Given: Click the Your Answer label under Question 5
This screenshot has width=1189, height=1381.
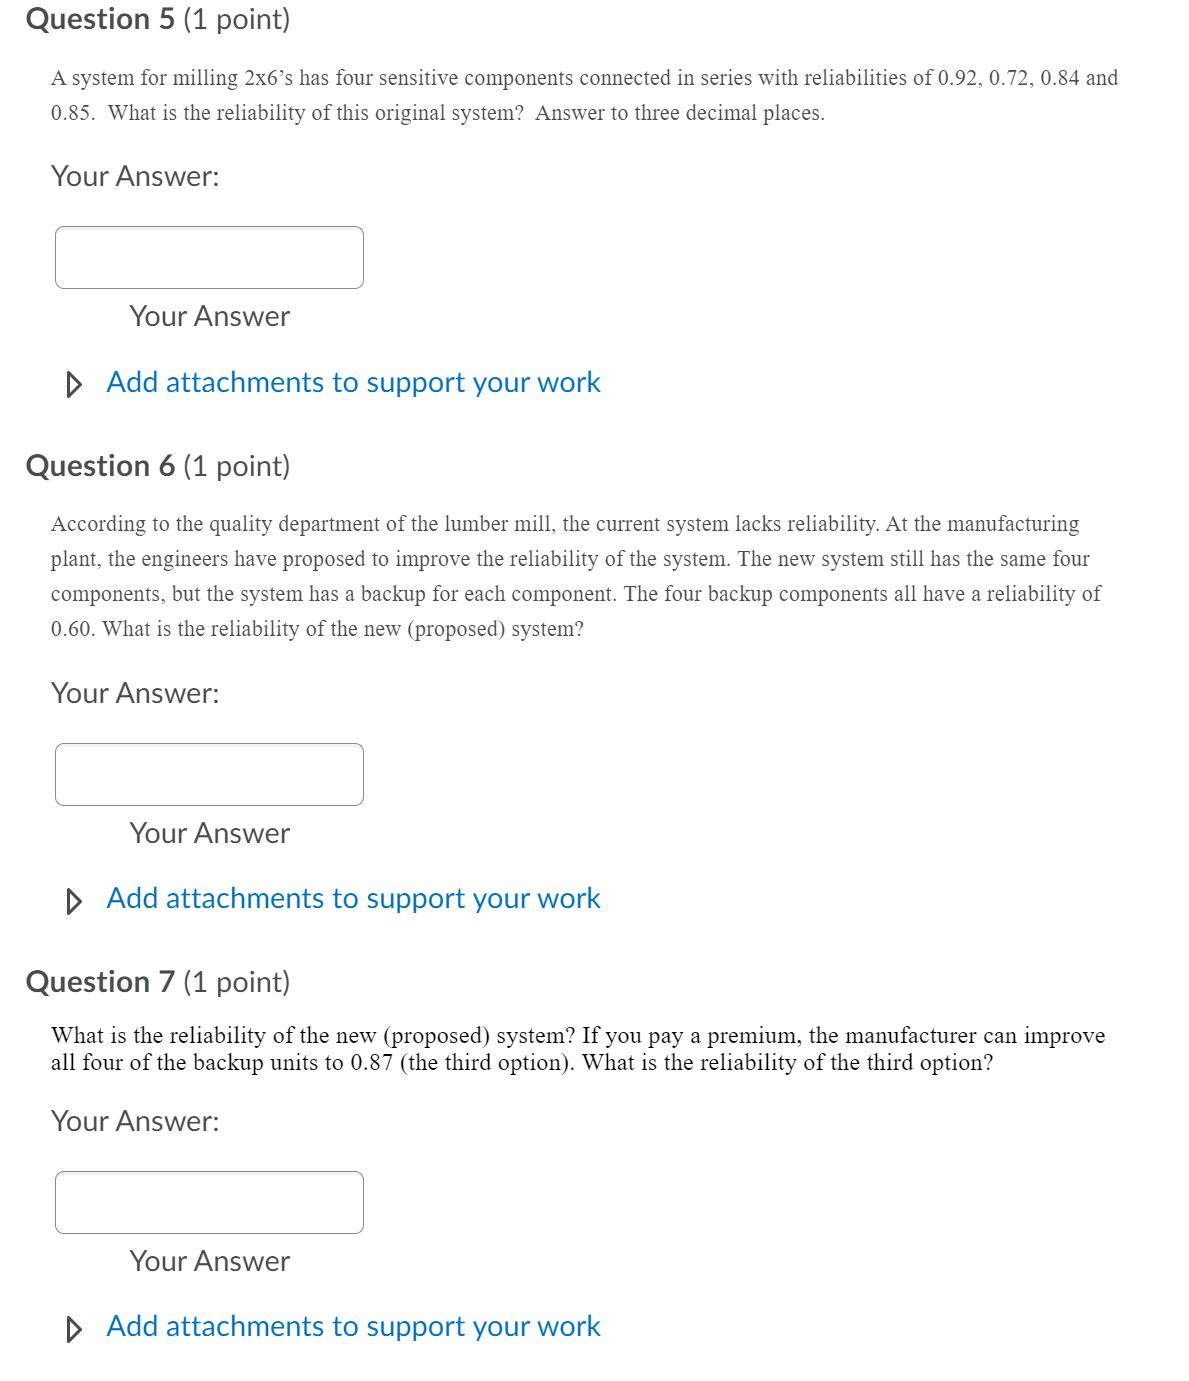Looking at the screenshot, I should coord(208,316).
